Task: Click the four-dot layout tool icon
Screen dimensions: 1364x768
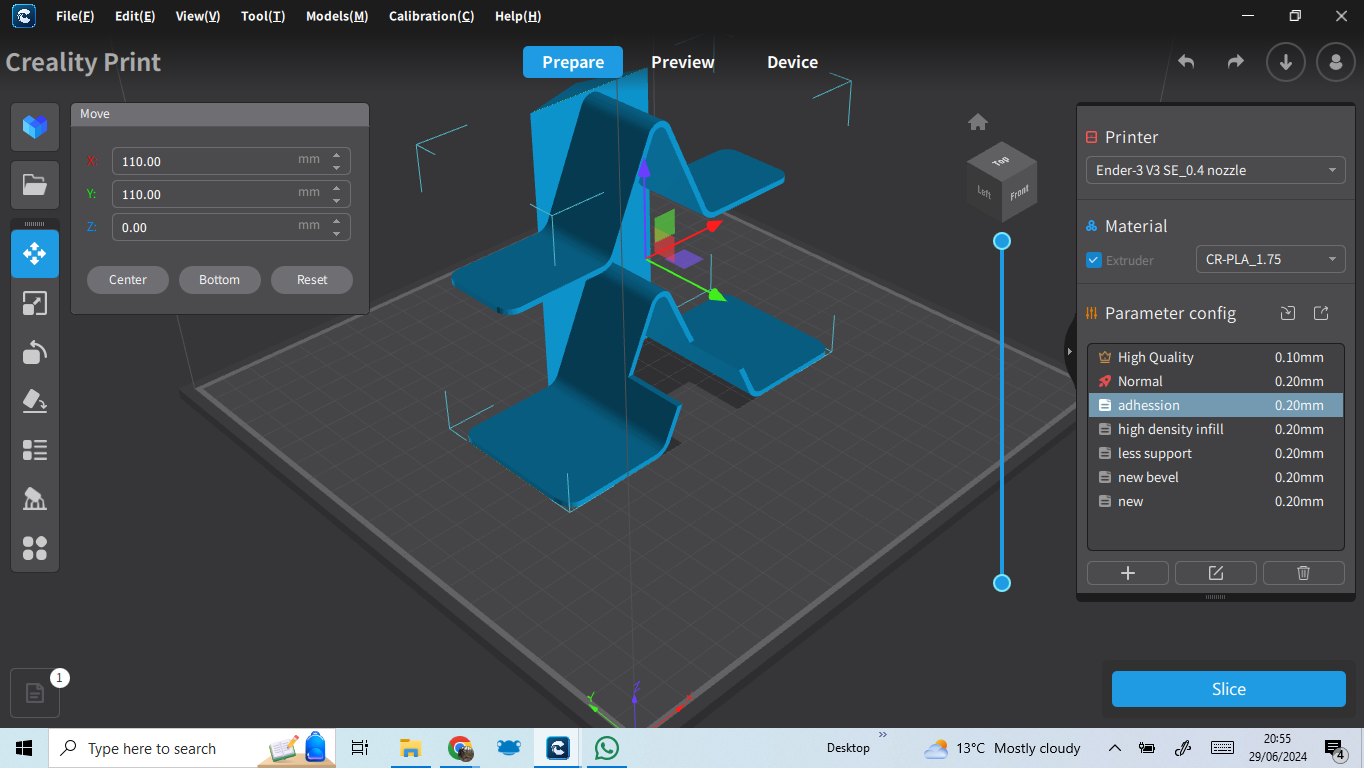Action: 35,548
